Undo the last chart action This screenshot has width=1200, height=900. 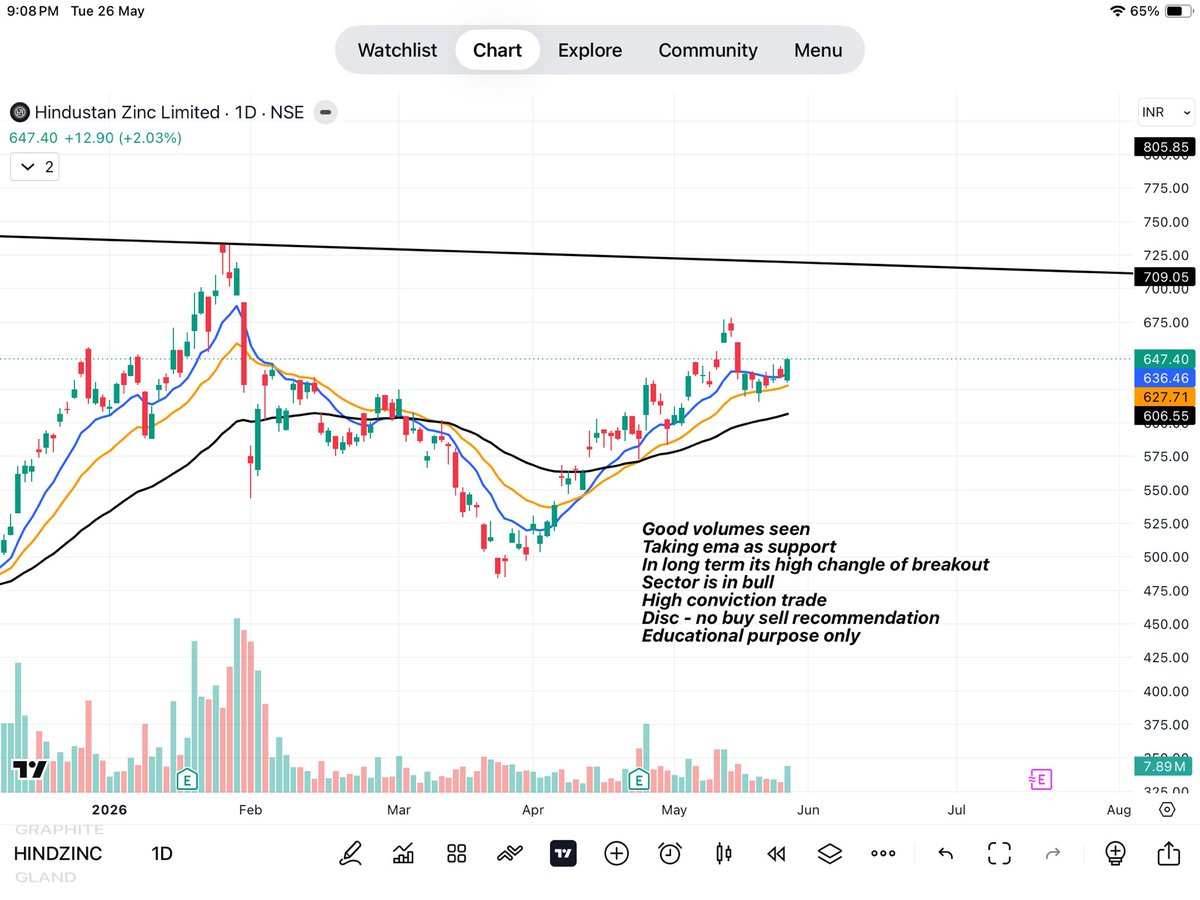point(945,853)
